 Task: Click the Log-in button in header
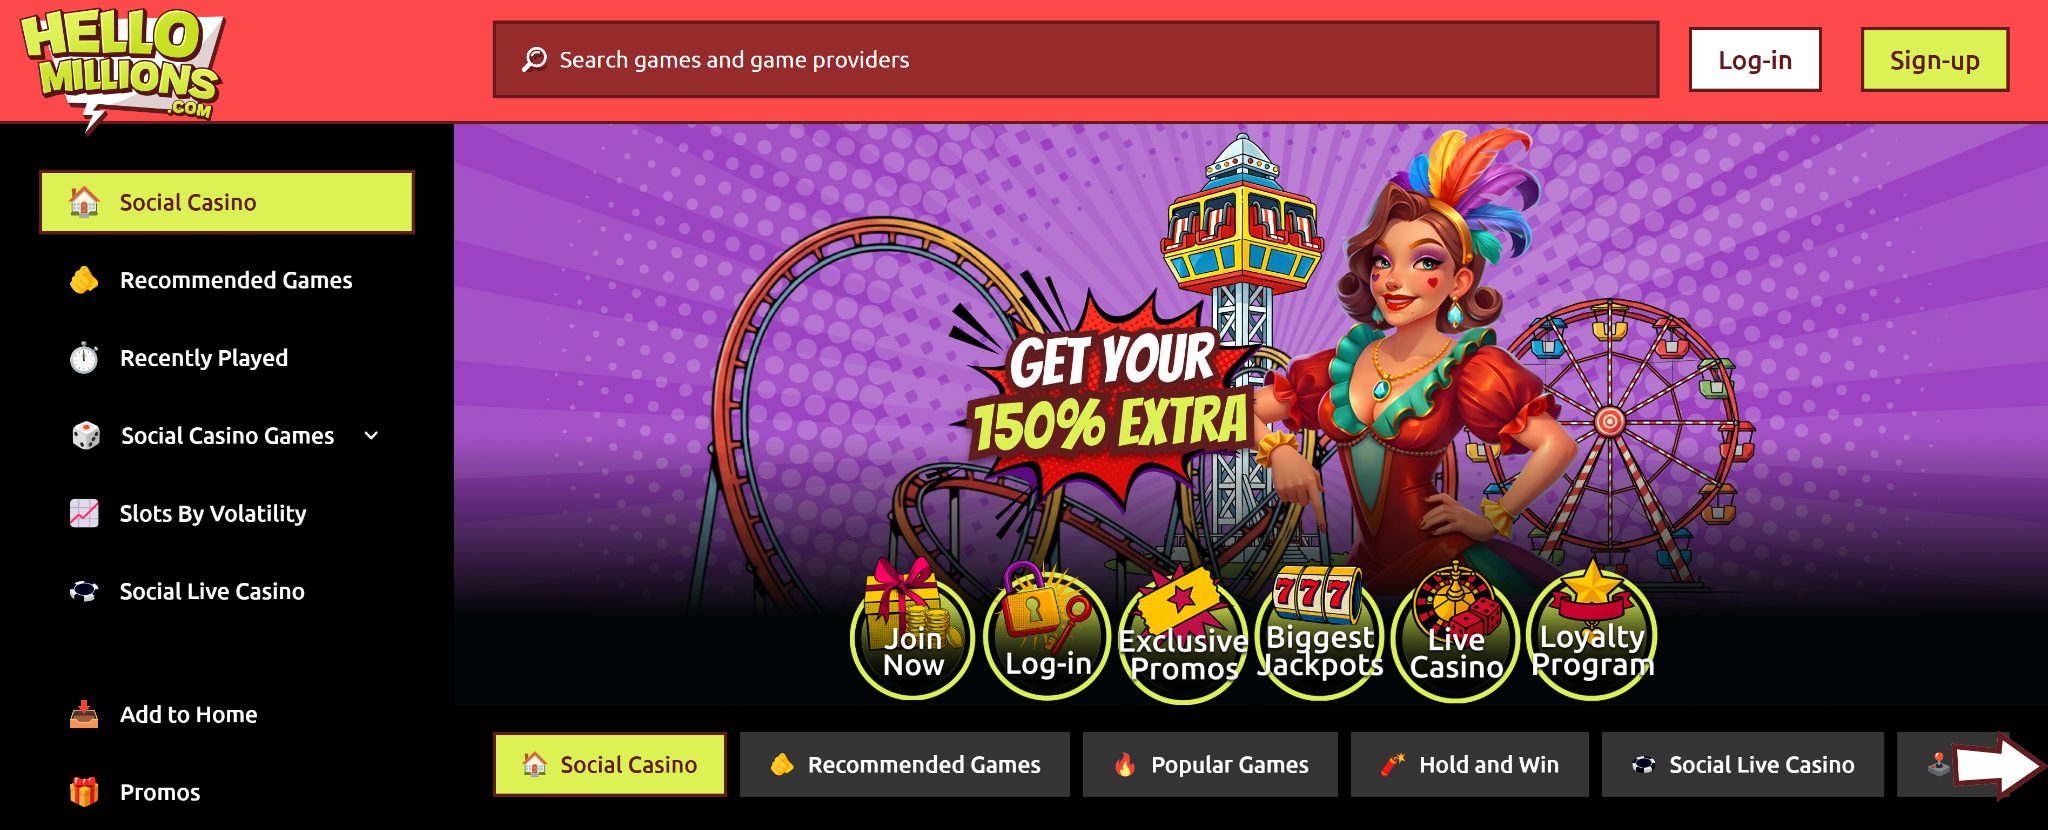pyautogui.click(x=1755, y=60)
